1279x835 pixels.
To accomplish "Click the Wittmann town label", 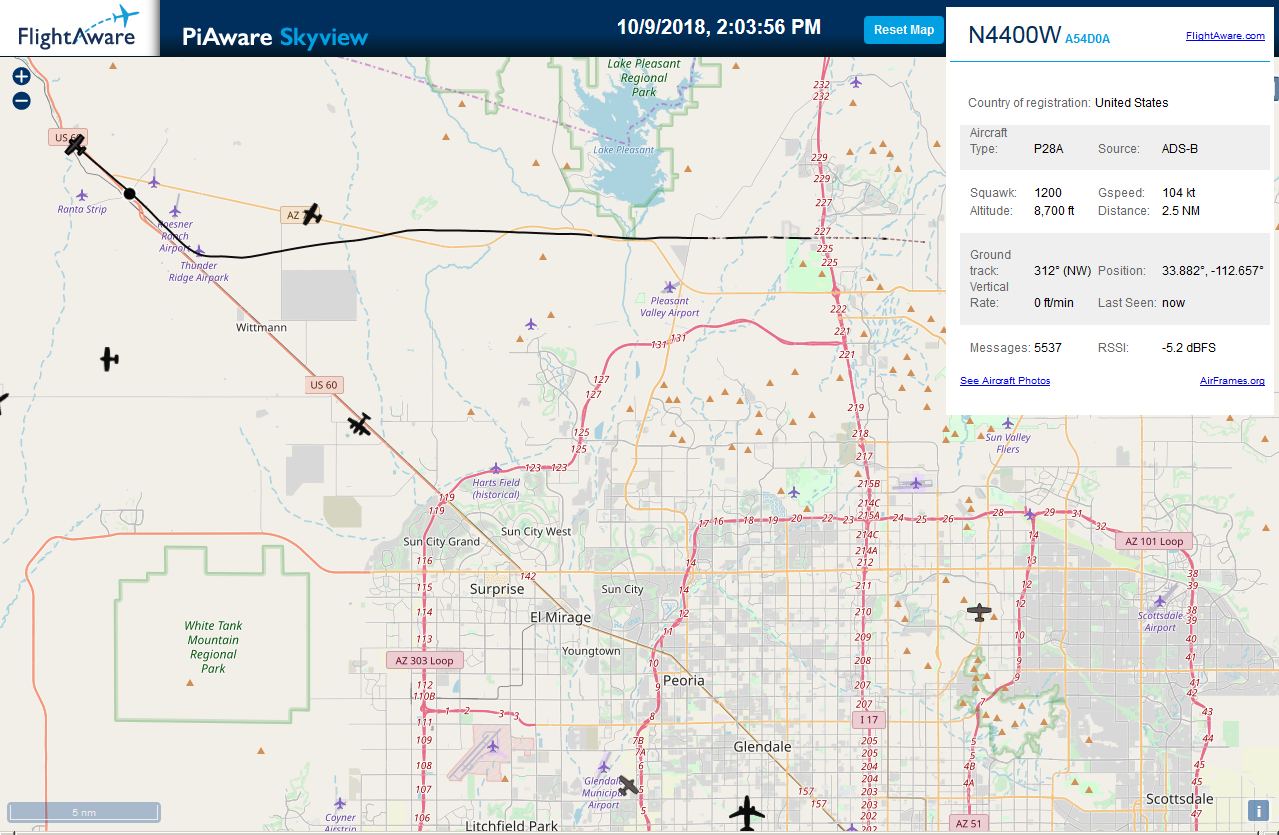I will 260,327.
